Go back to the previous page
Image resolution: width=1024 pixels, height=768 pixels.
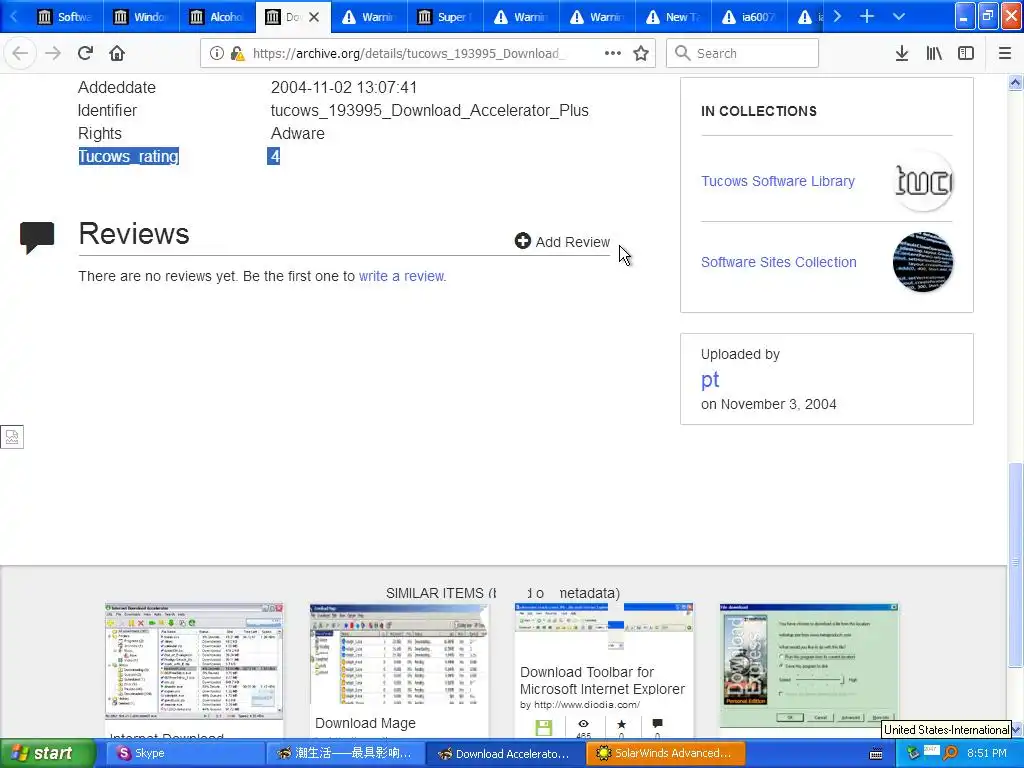(20, 53)
